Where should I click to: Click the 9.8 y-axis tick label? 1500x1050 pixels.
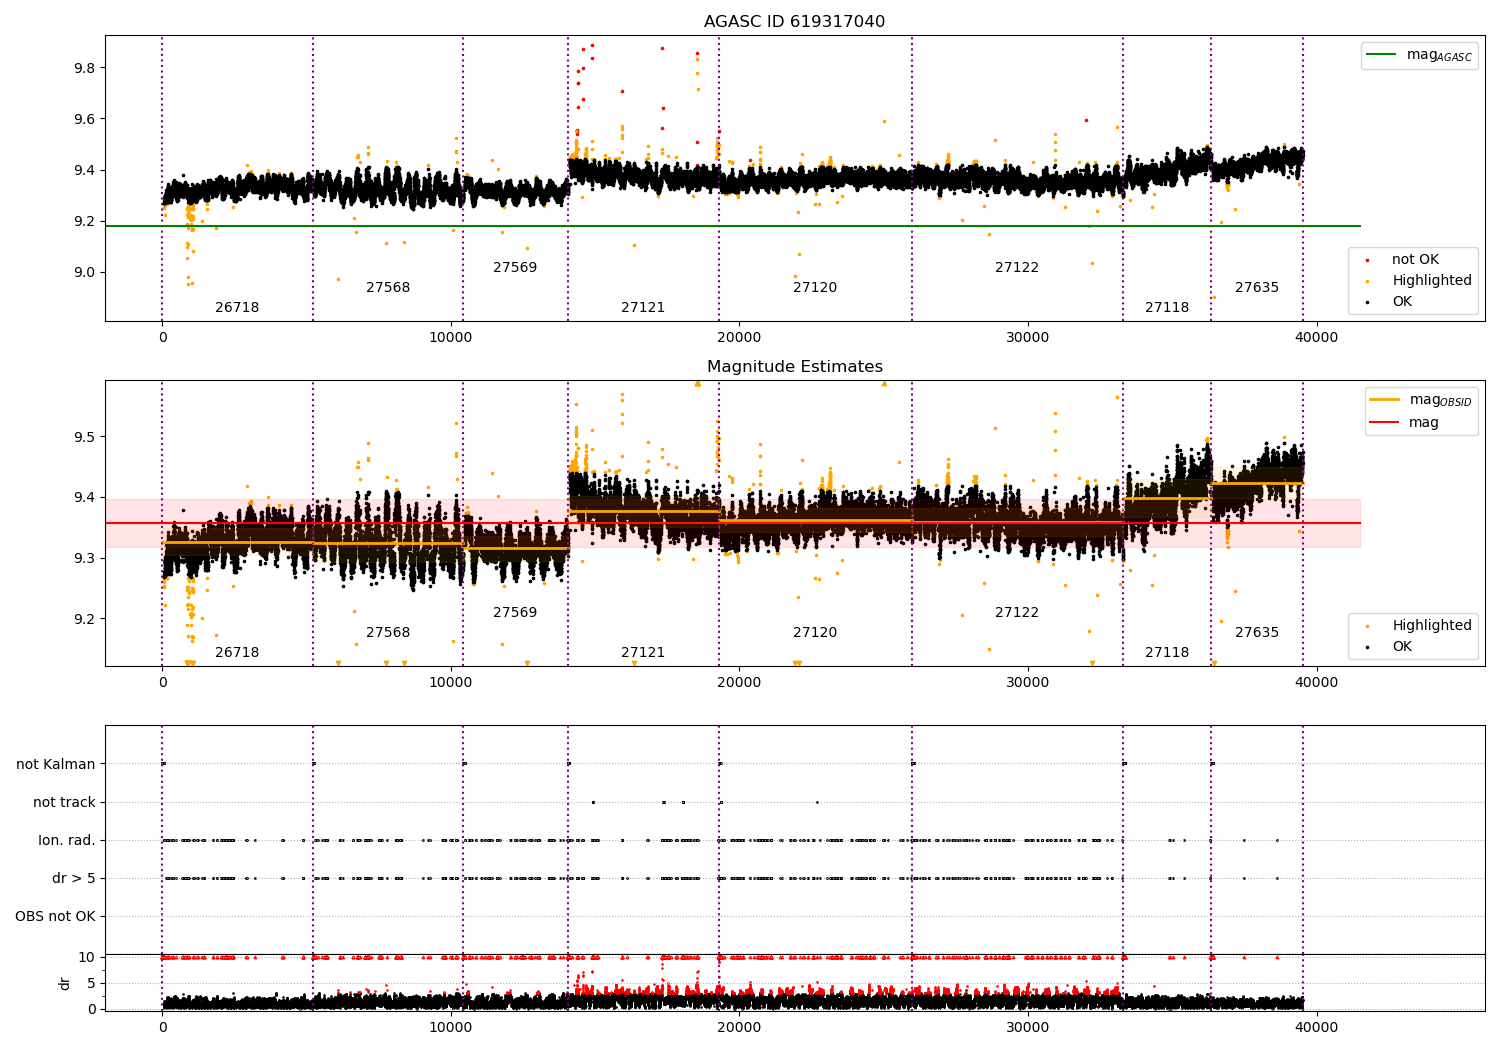point(84,68)
